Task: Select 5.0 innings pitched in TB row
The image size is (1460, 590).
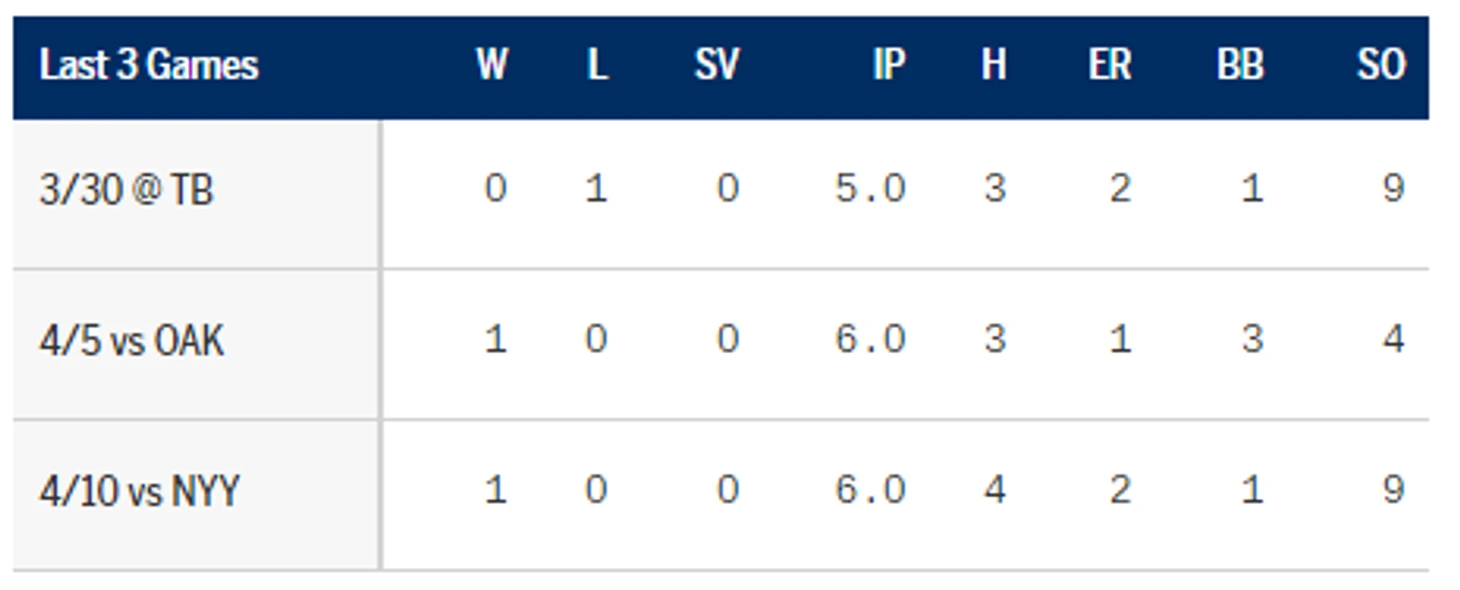Action: [870, 188]
